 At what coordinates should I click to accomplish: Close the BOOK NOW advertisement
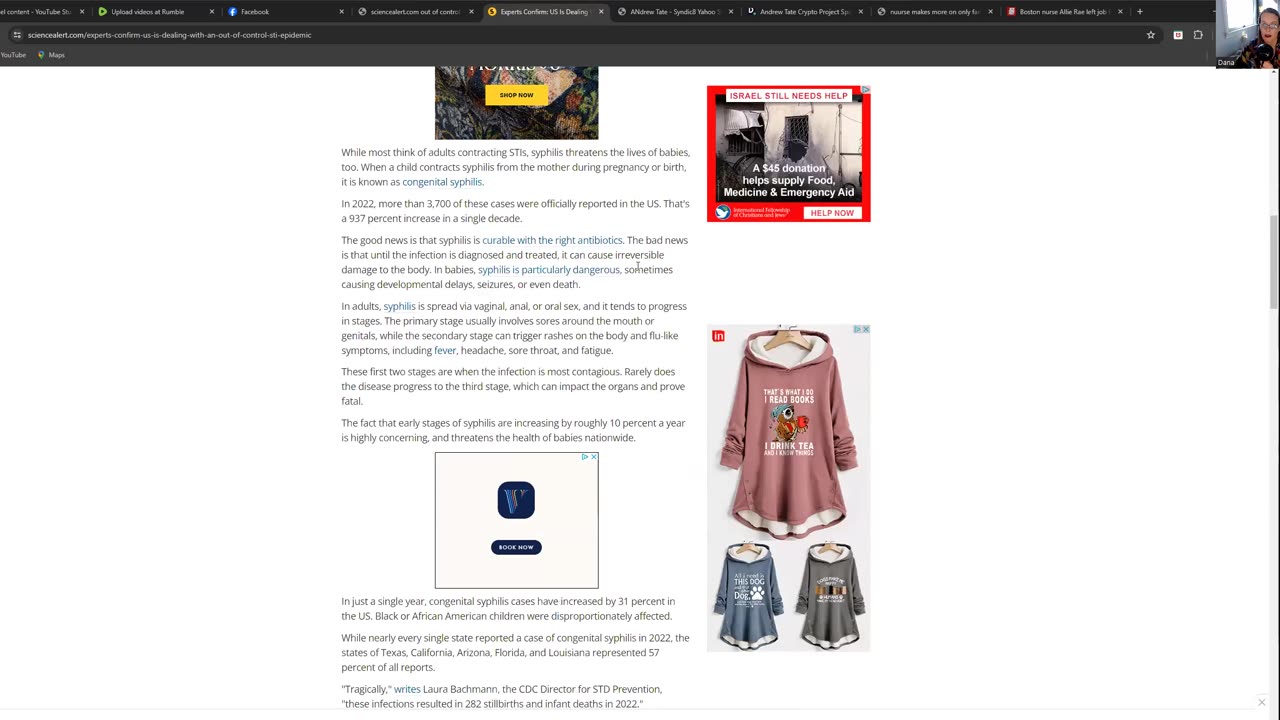[594, 457]
